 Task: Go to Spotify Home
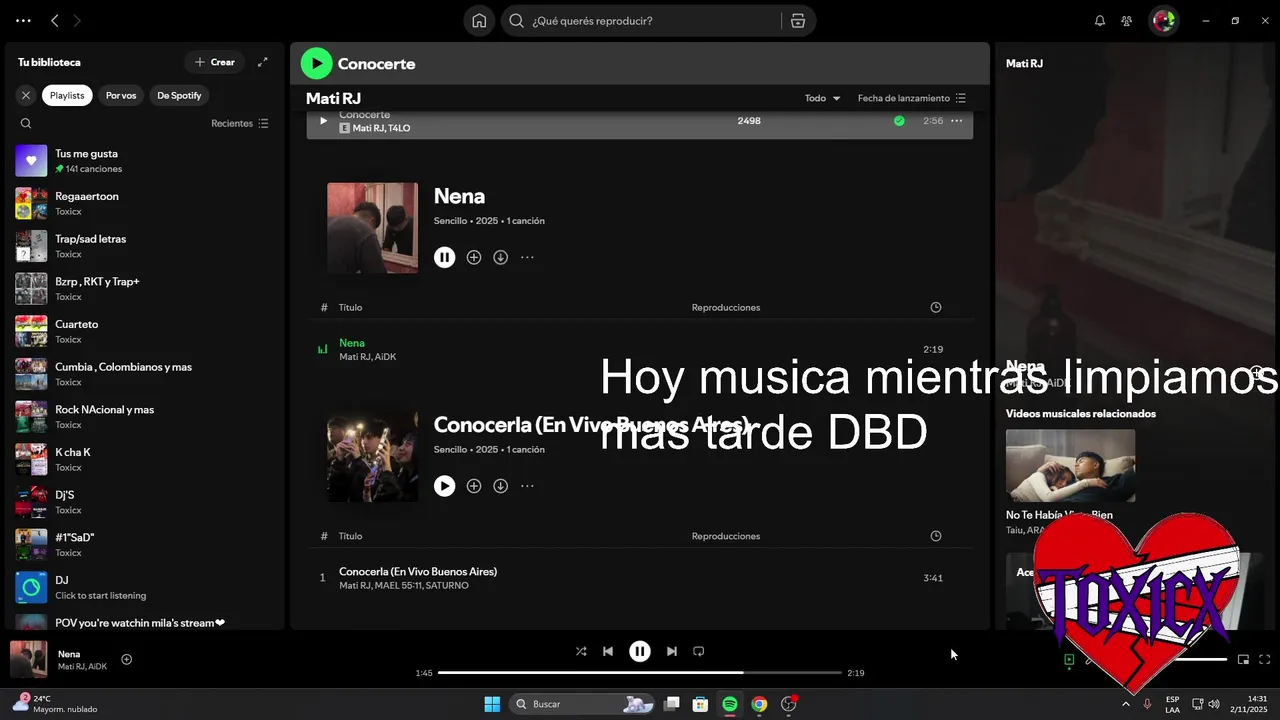point(479,21)
